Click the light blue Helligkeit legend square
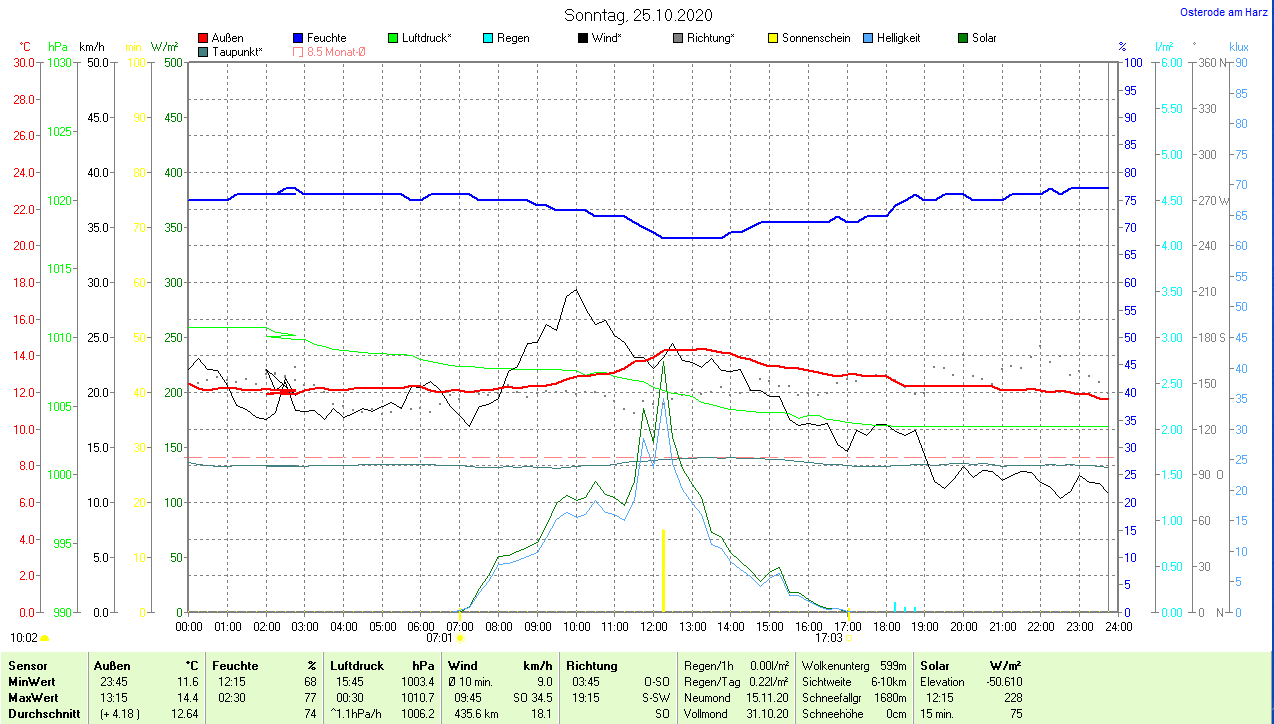This screenshot has height=724, width=1274. [868, 38]
